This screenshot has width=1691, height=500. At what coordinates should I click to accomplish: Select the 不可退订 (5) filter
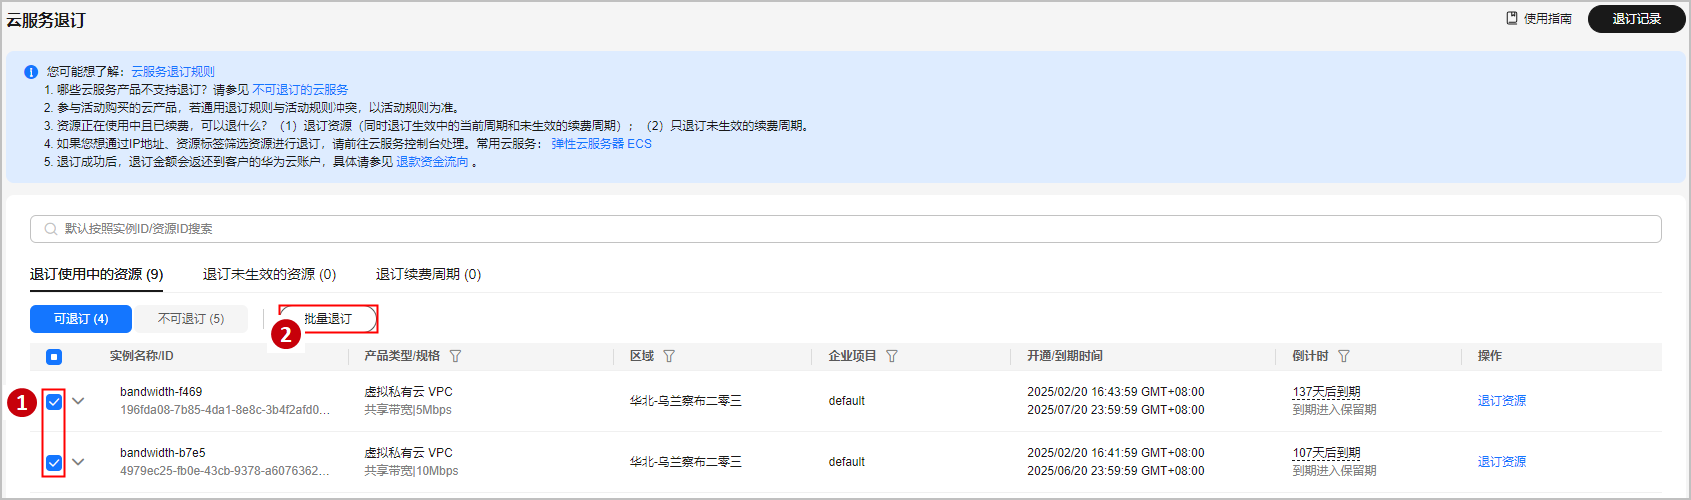coord(191,319)
